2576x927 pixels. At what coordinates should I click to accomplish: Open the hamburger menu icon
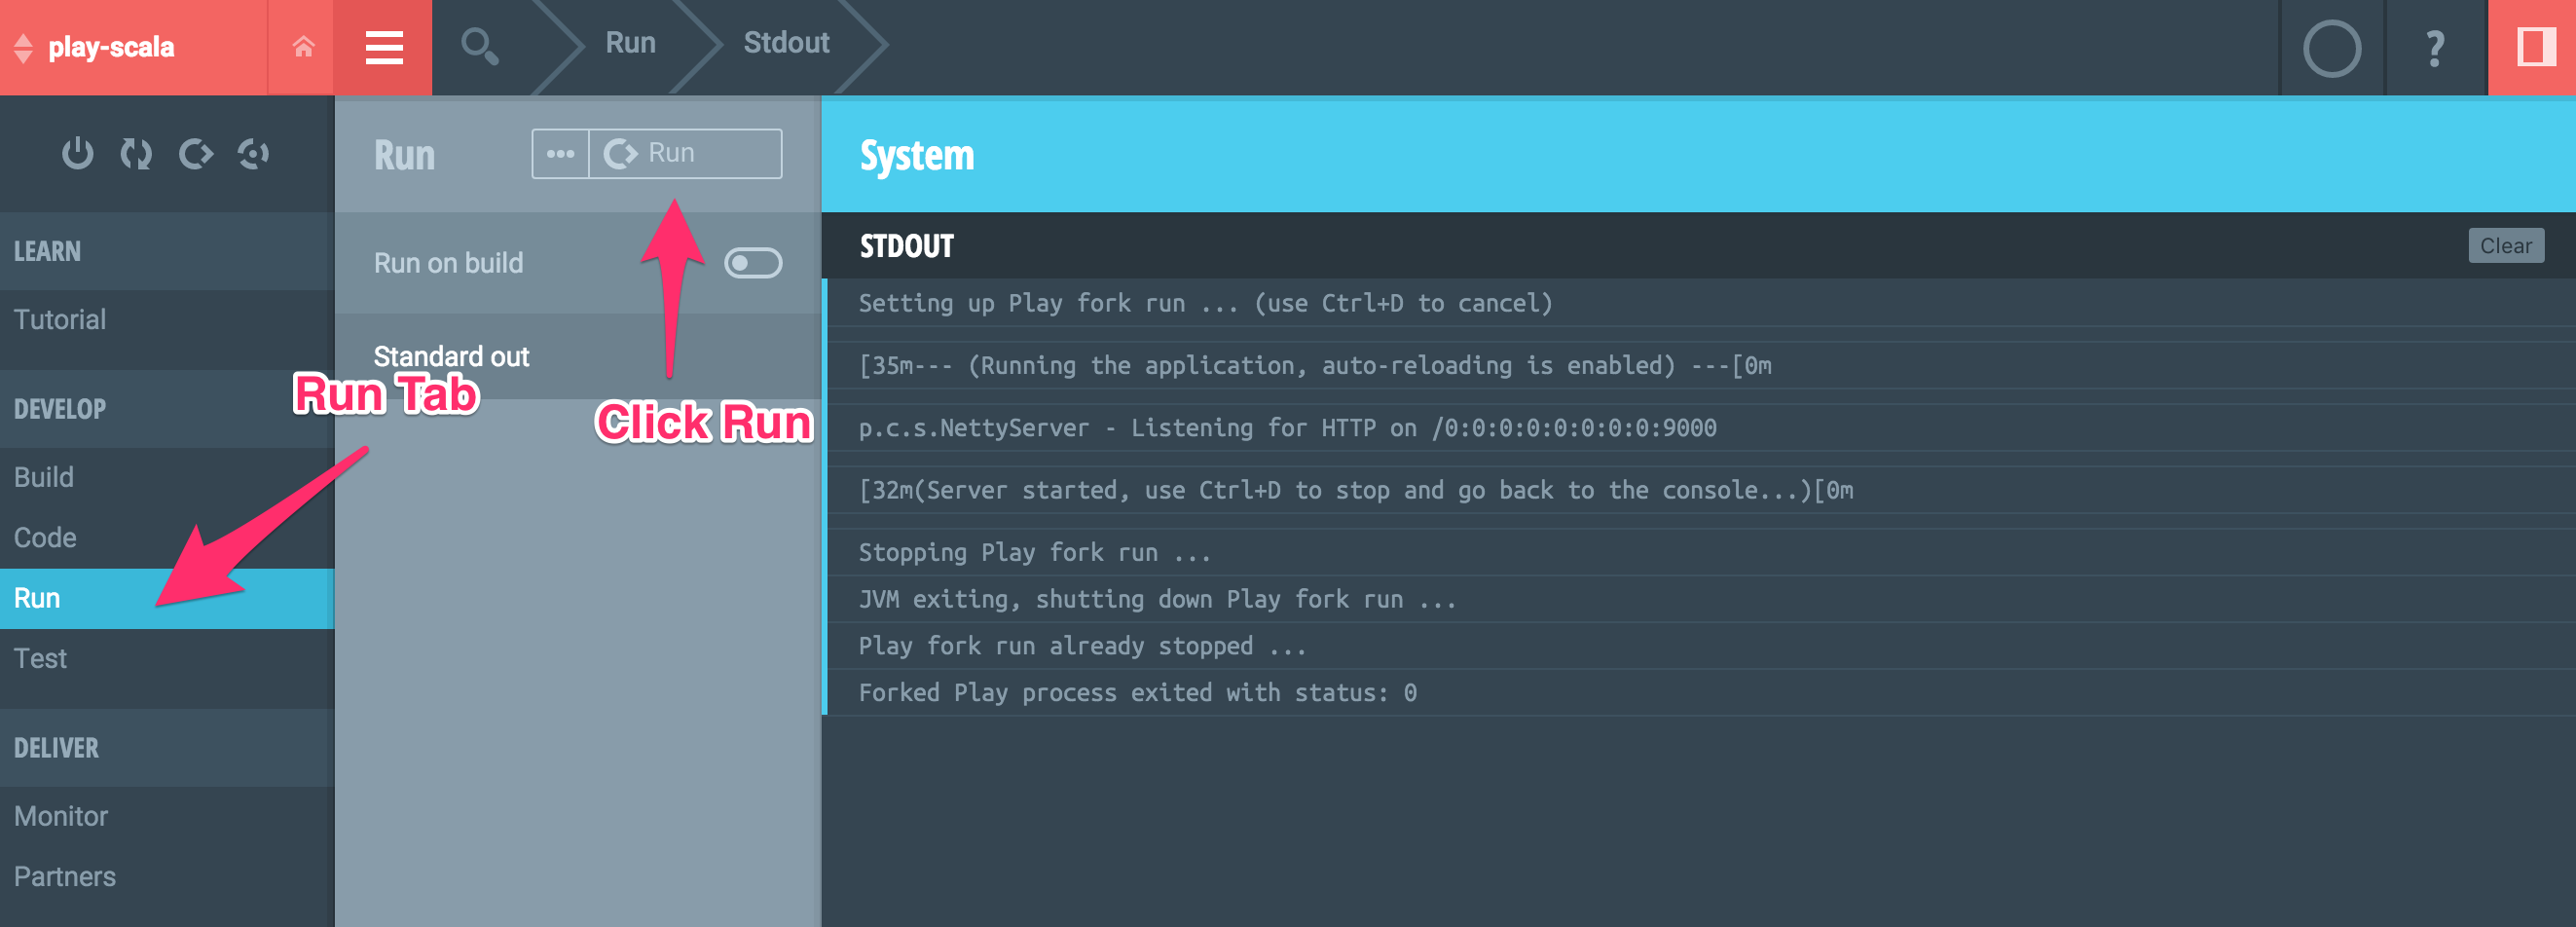(x=384, y=47)
